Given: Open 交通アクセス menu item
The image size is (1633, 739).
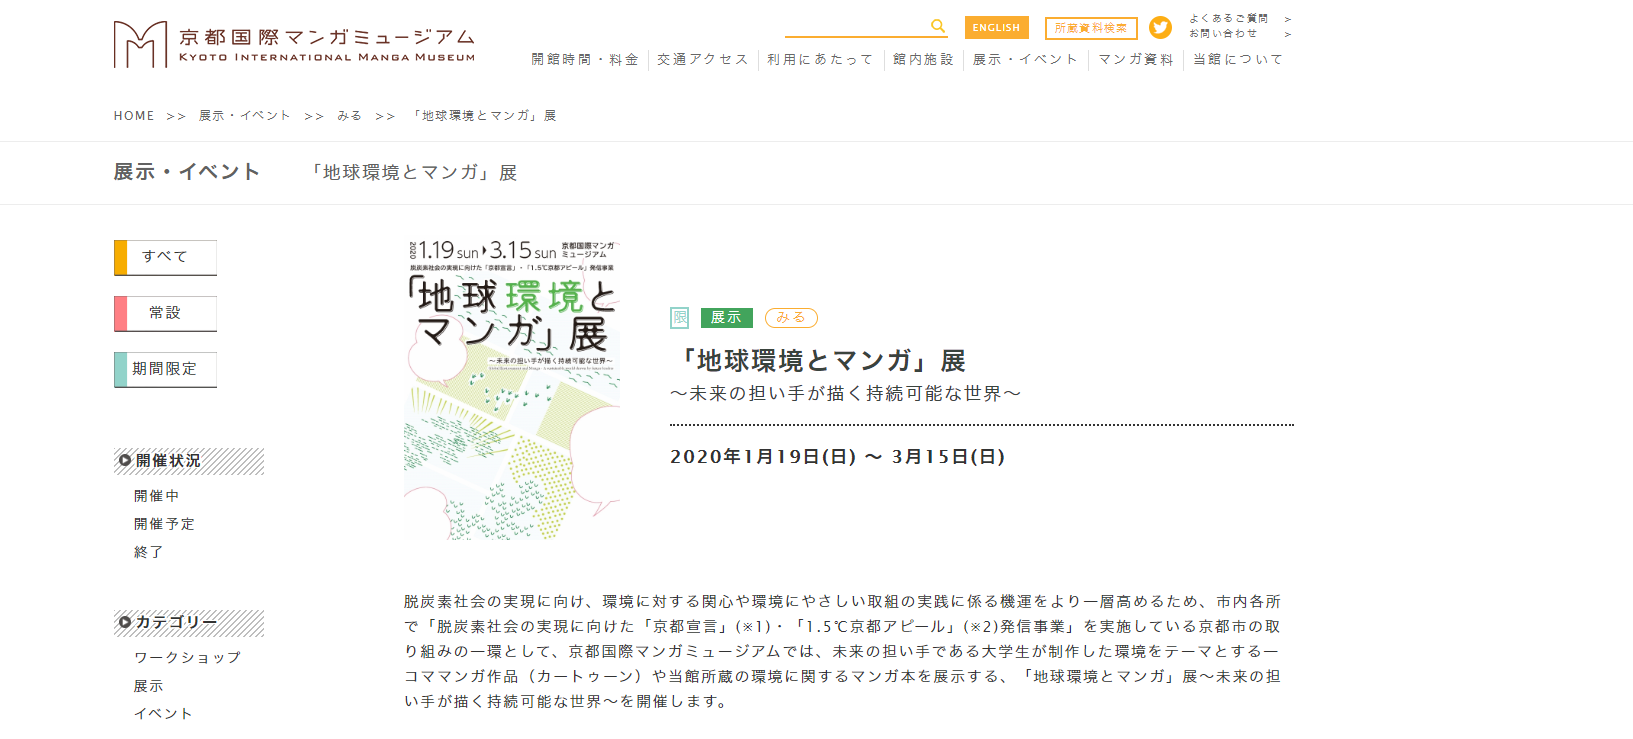Looking at the screenshot, I should coord(703,60).
